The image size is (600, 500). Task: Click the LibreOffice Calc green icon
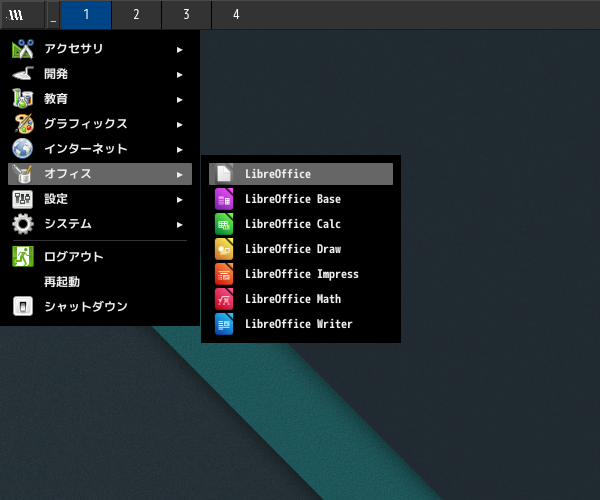point(224,224)
